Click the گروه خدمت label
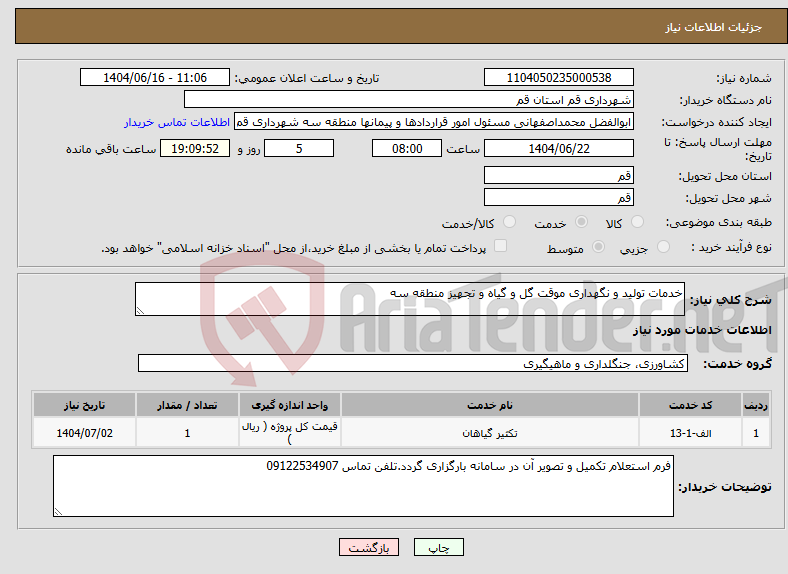The image size is (788, 574). click(737, 364)
